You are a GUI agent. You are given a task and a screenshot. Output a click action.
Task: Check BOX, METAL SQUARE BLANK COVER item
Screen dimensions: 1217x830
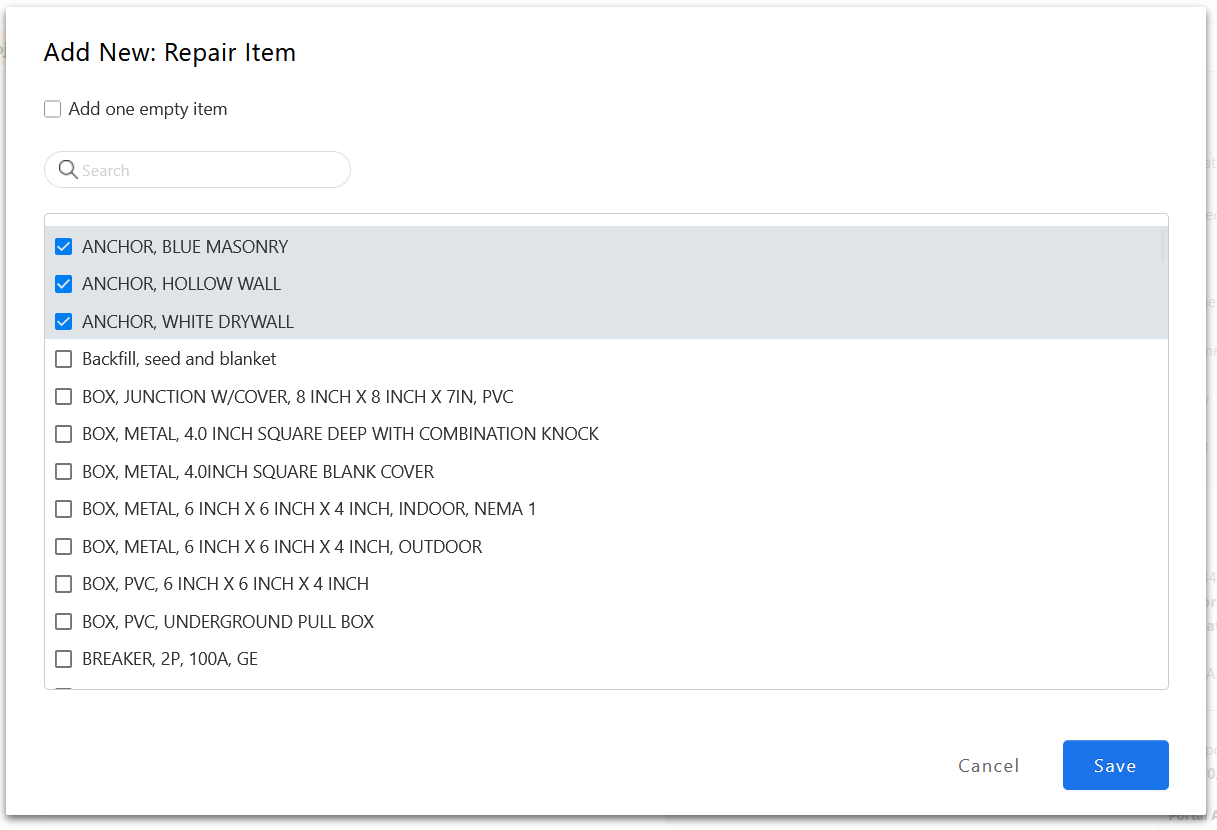click(64, 472)
